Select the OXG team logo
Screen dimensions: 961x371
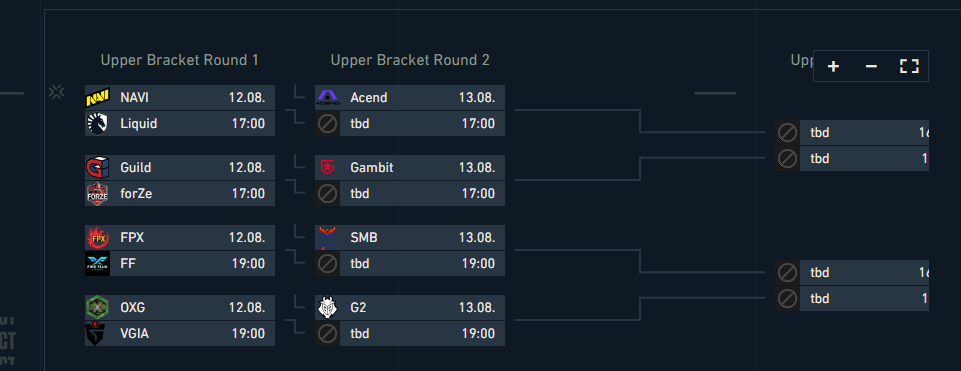(97, 307)
